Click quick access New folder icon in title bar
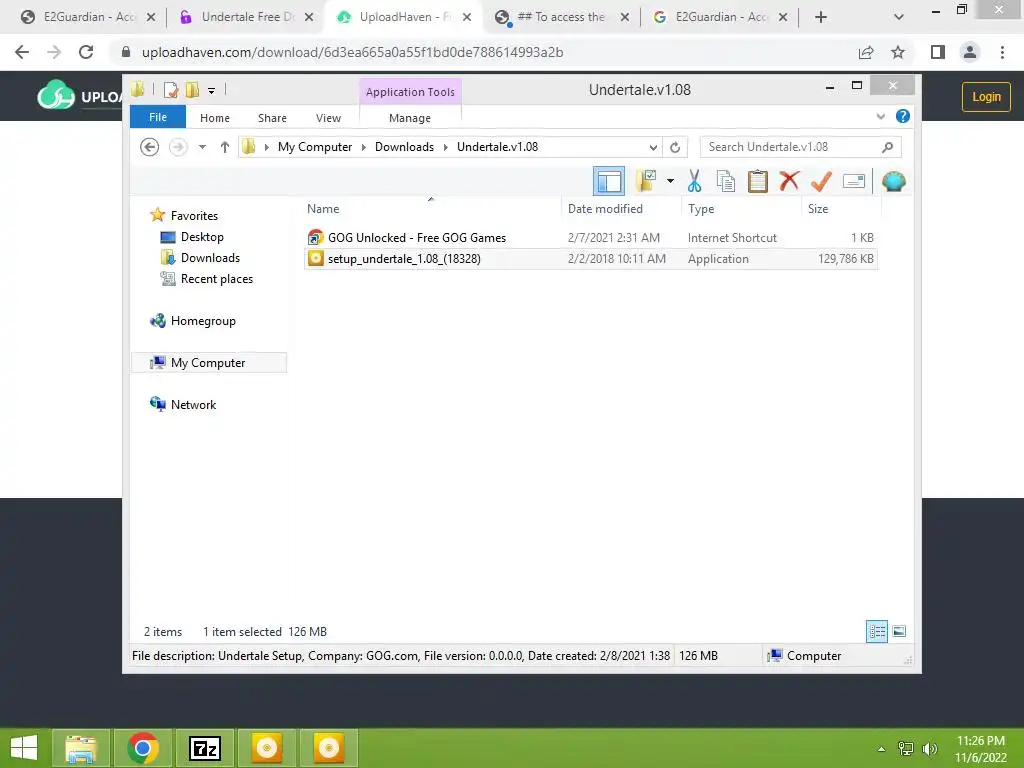The height and width of the screenshot is (768, 1024). tap(193, 89)
